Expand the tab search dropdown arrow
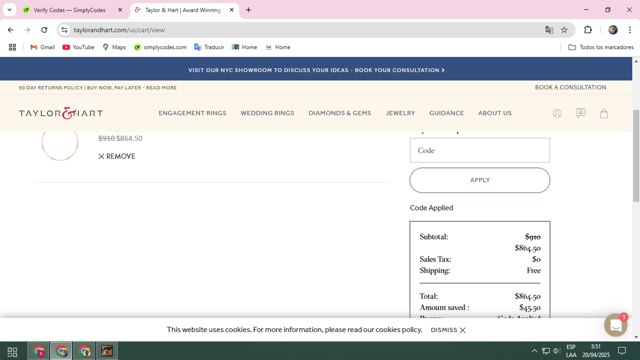The height and width of the screenshot is (360, 640). (9, 10)
